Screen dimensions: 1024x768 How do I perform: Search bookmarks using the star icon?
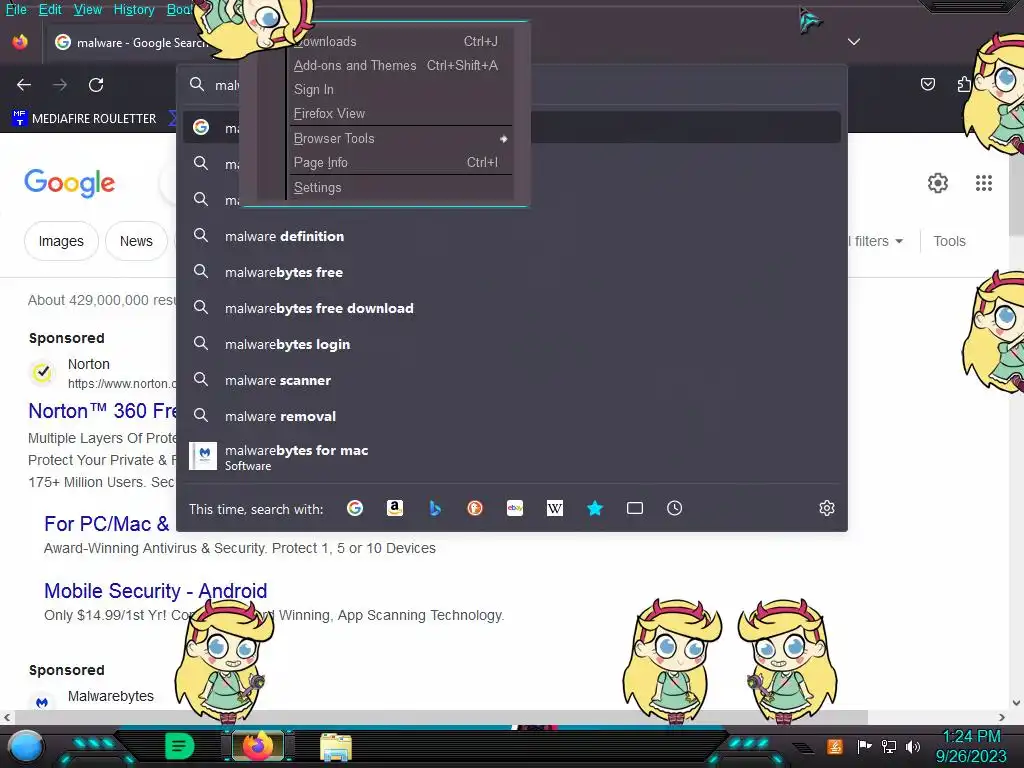tap(595, 508)
